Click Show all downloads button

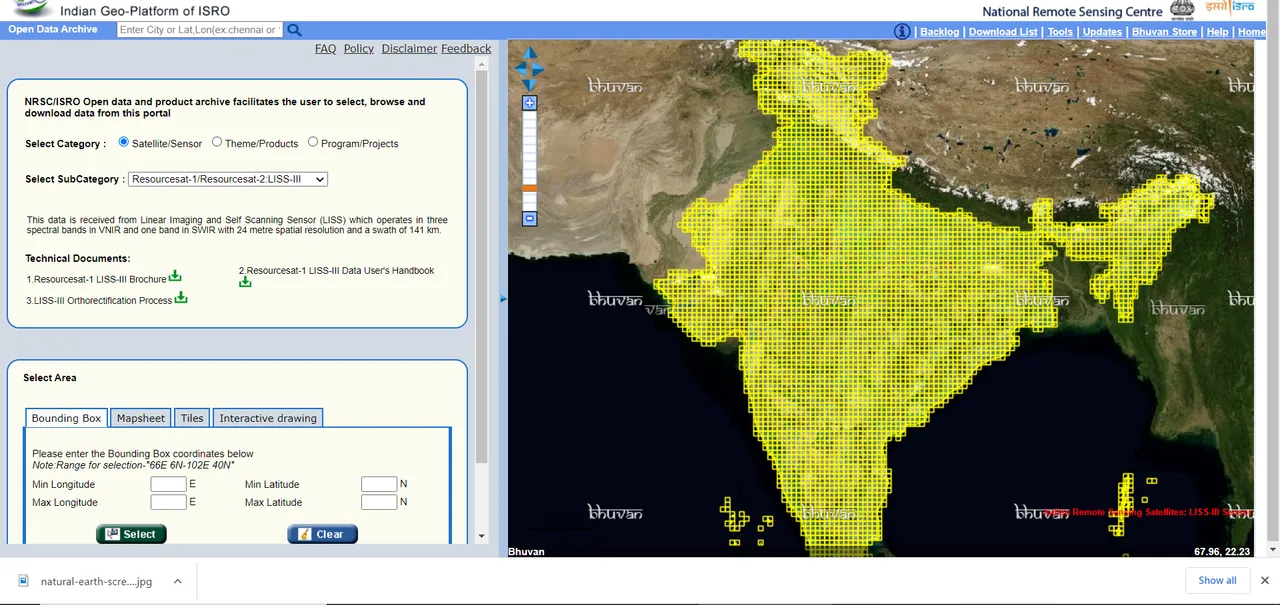[1217, 580]
